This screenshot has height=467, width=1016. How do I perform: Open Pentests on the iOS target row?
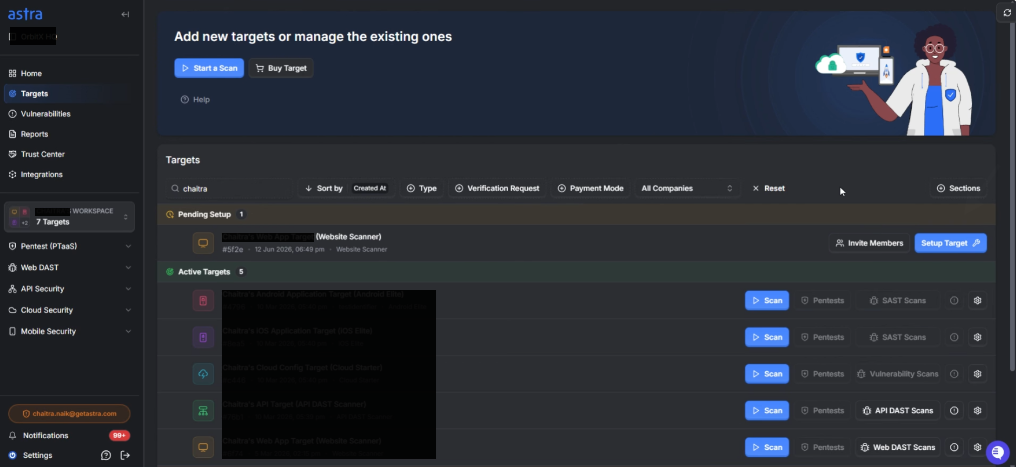823,337
